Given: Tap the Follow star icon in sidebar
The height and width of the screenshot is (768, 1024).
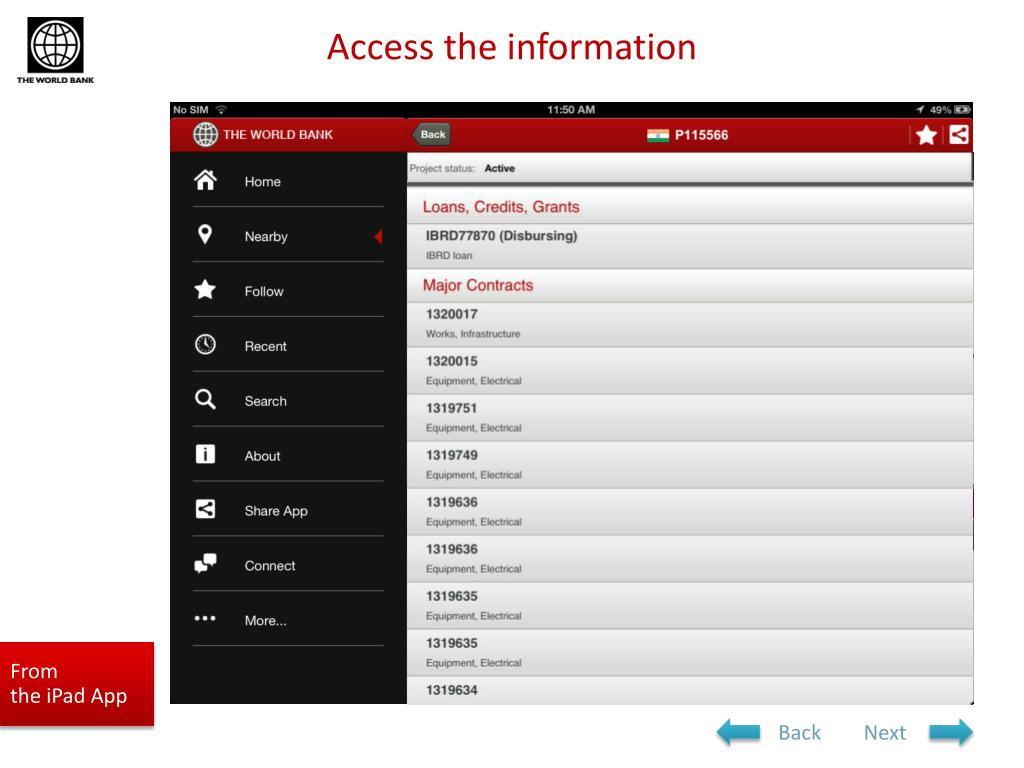Looking at the screenshot, I should point(205,289).
